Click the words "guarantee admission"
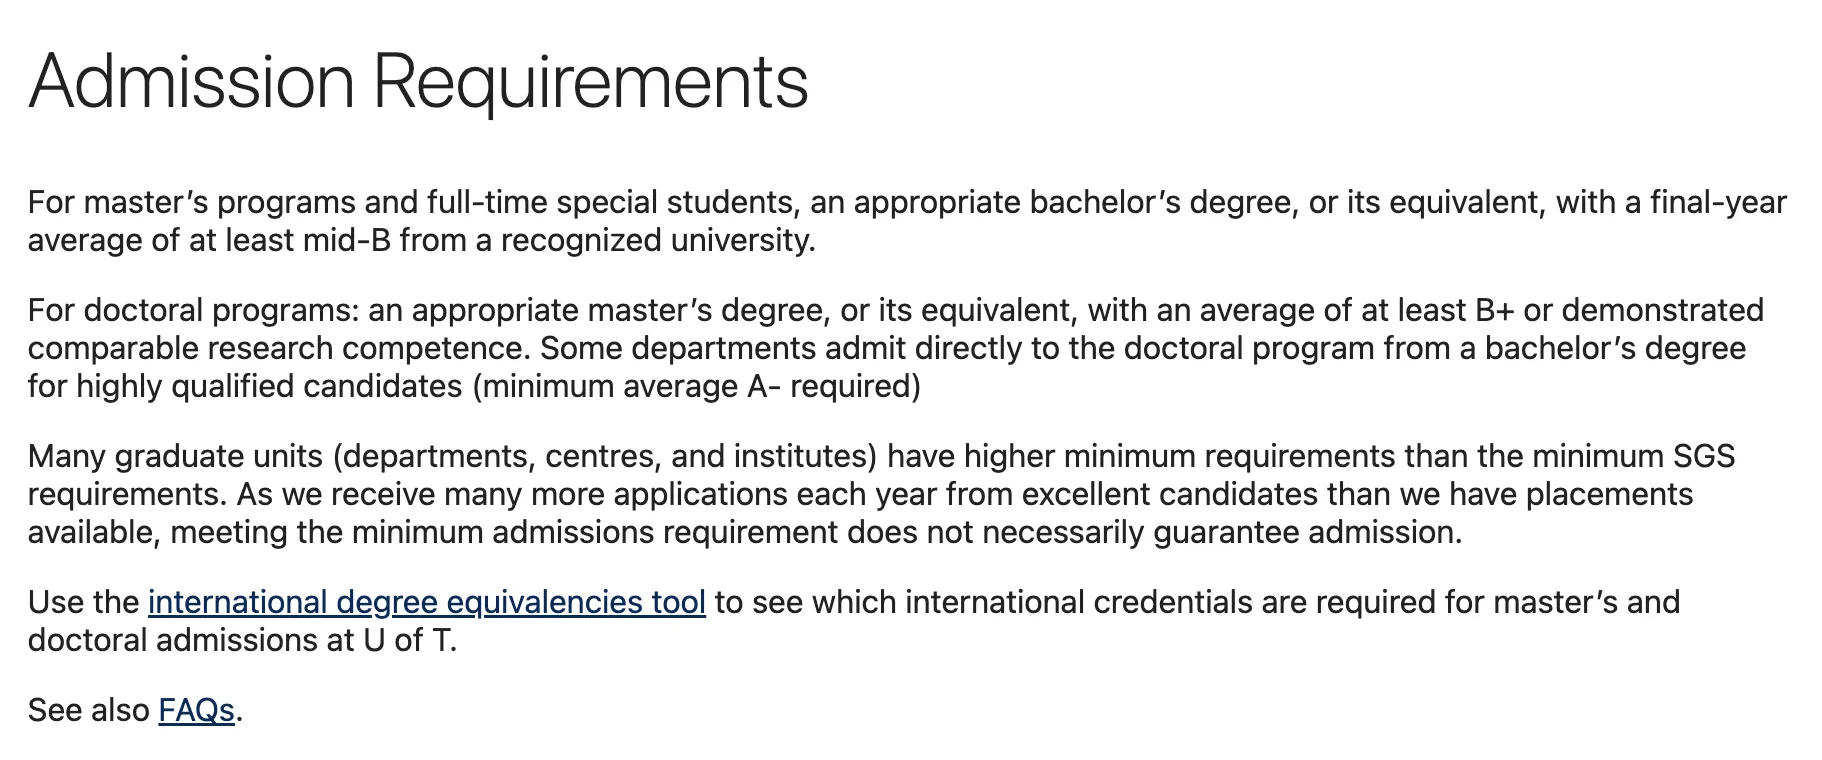 point(1306,532)
